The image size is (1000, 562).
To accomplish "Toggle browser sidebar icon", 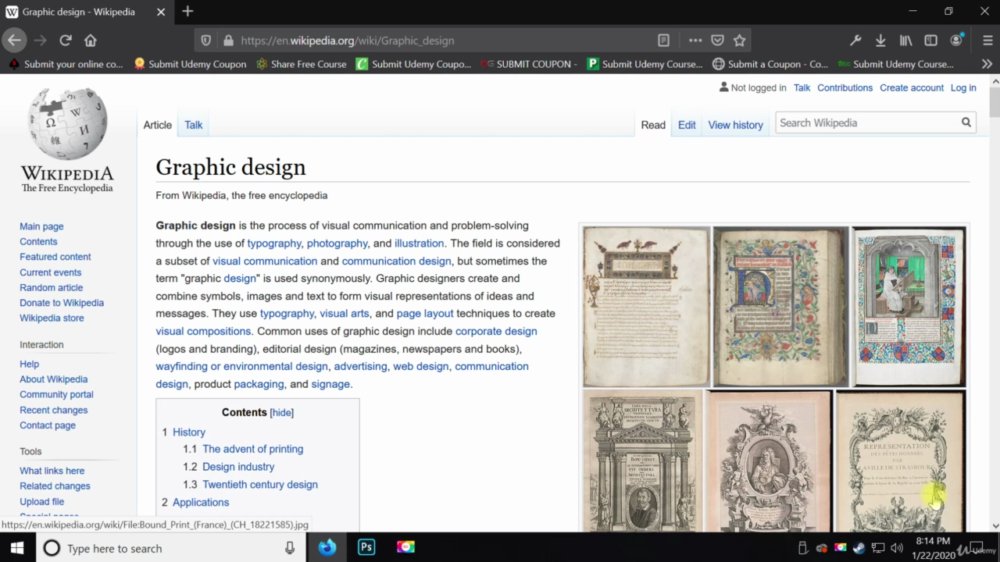I will tap(931, 40).
